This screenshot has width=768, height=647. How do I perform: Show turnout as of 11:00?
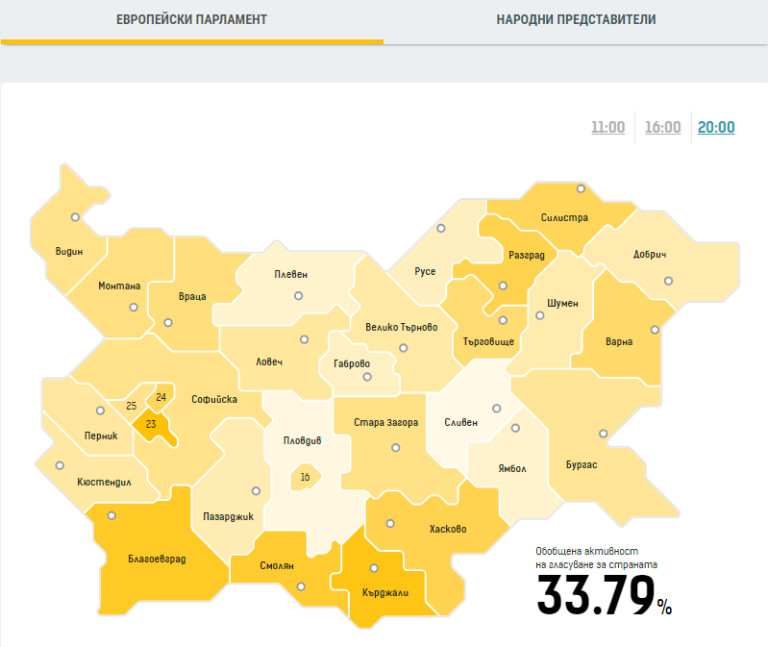tap(608, 128)
